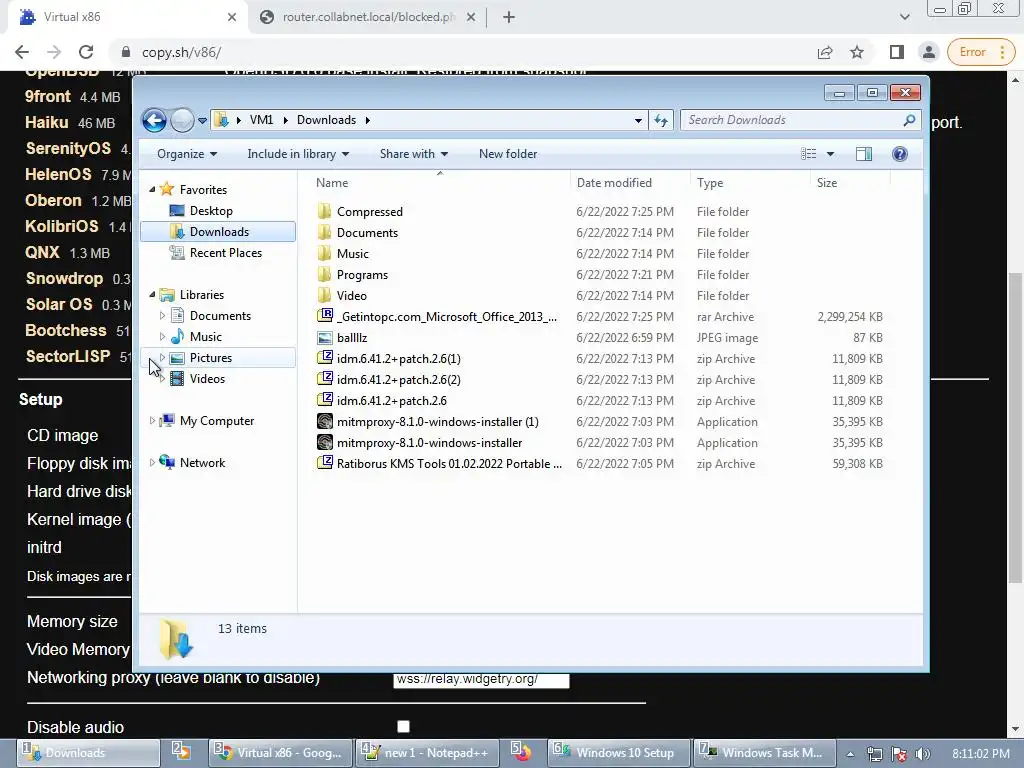
Task: Toggle the preview pane icon
Action: (x=864, y=154)
